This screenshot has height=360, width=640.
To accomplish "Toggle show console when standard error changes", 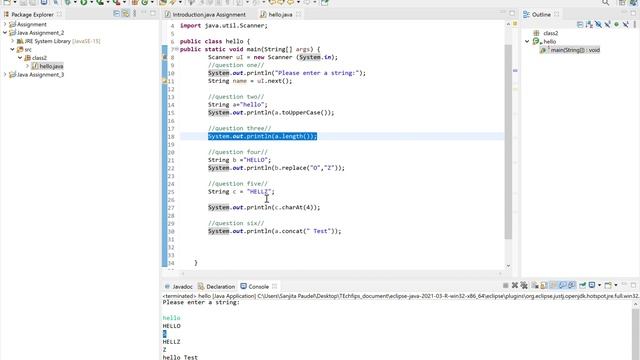I will pyautogui.click(x=572, y=285).
